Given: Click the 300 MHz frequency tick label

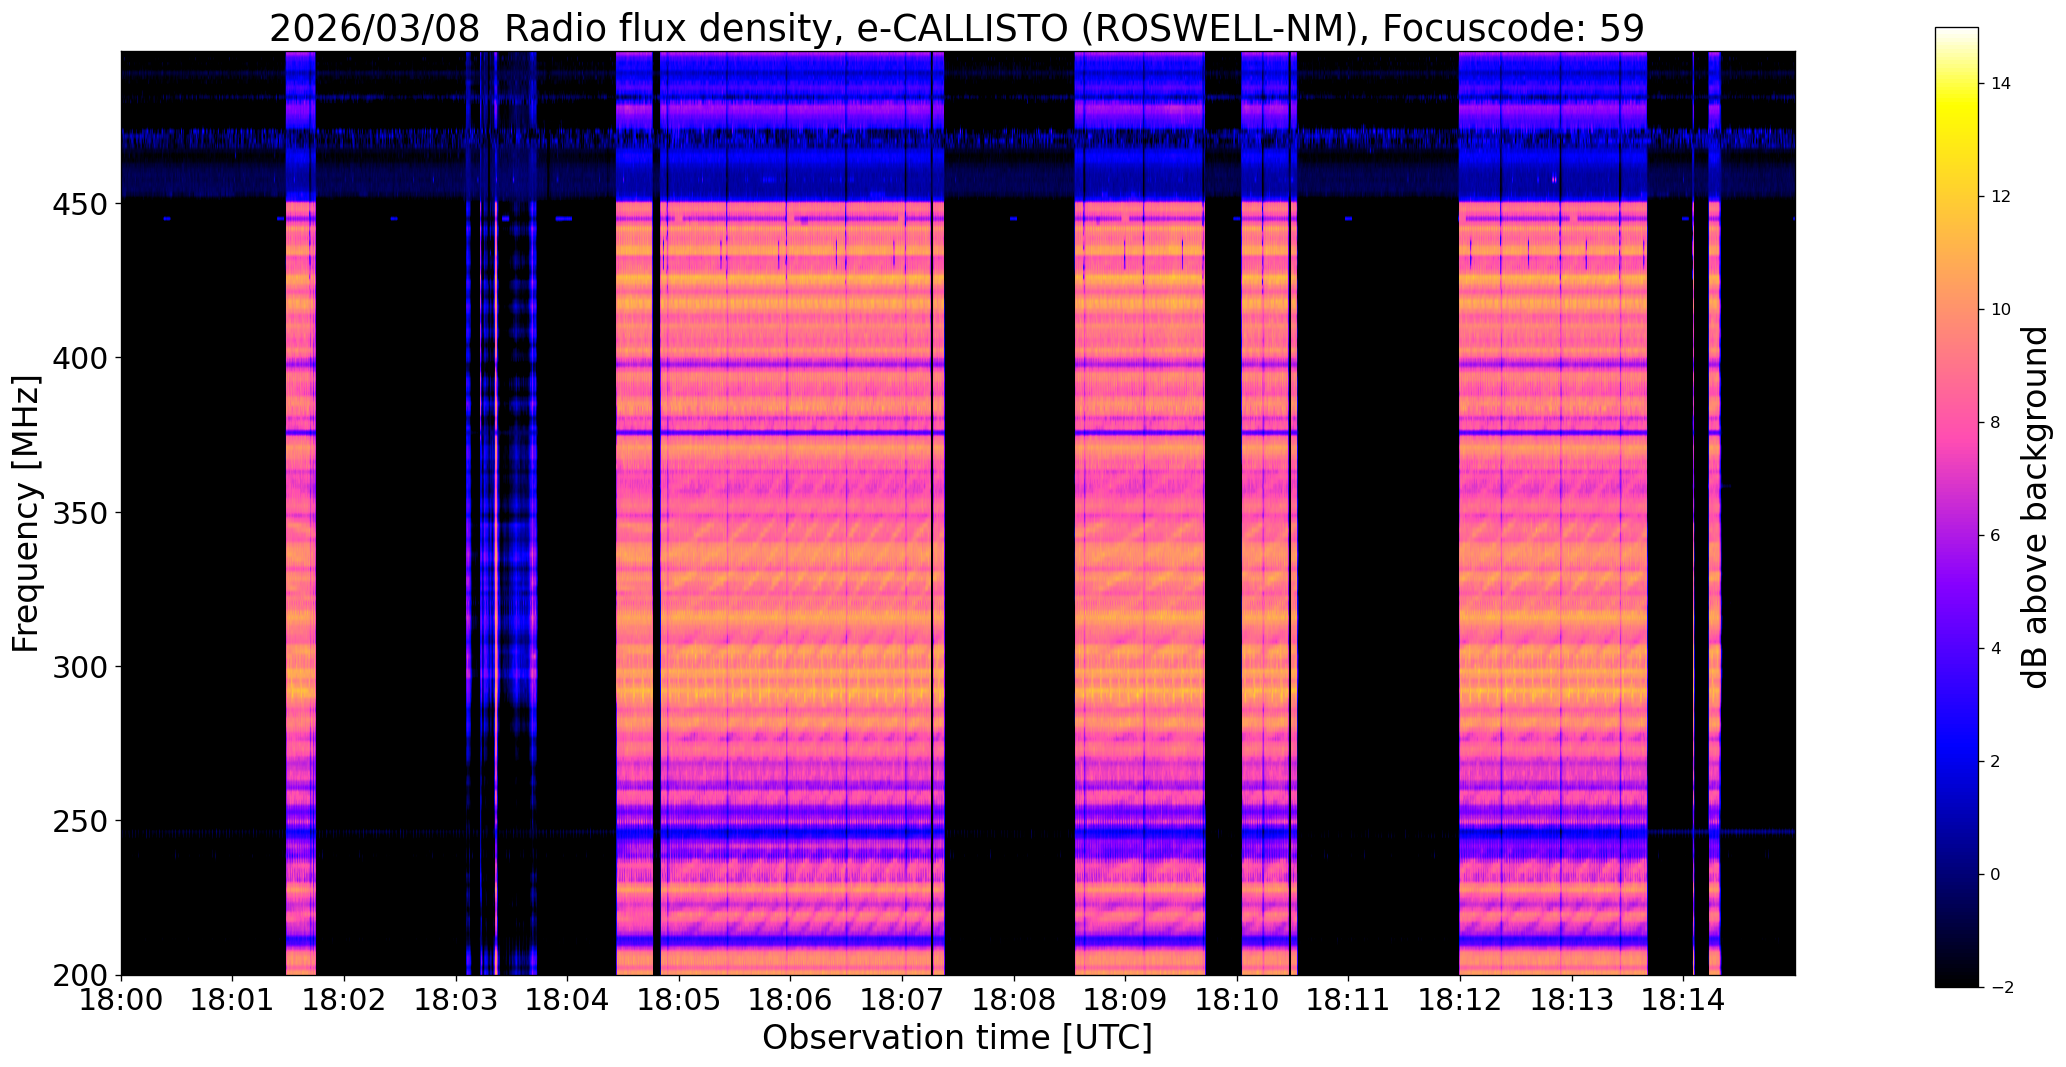Looking at the screenshot, I should (82, 666).
